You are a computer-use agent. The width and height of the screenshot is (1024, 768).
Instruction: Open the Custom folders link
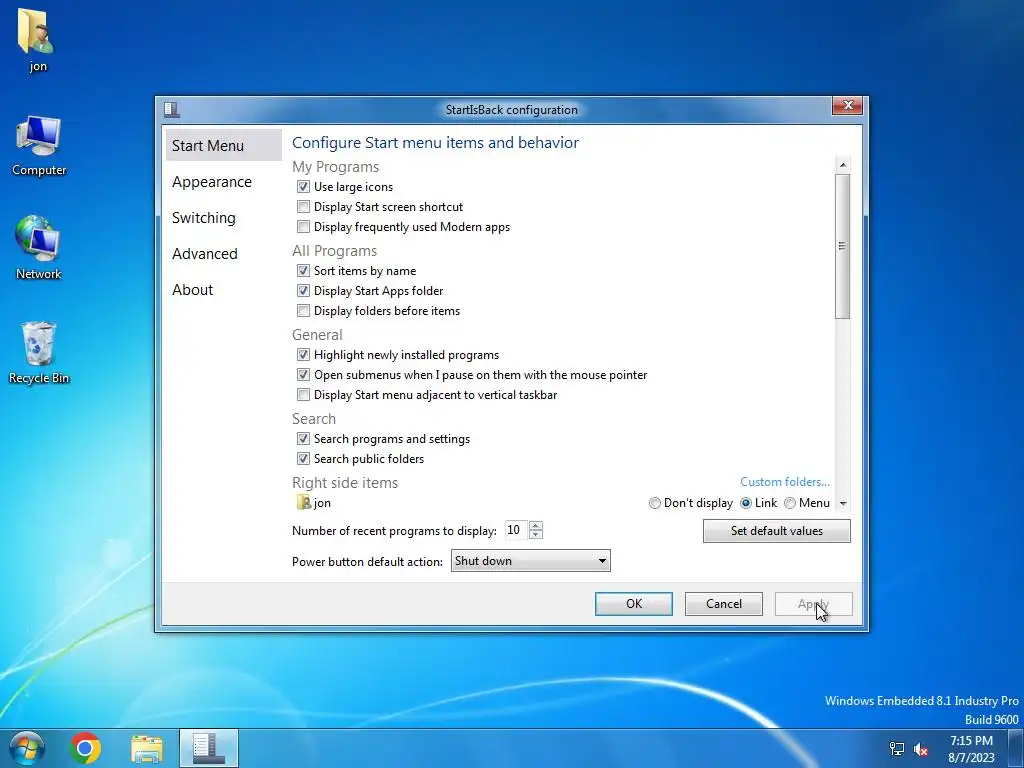click(x=784, y=481)
